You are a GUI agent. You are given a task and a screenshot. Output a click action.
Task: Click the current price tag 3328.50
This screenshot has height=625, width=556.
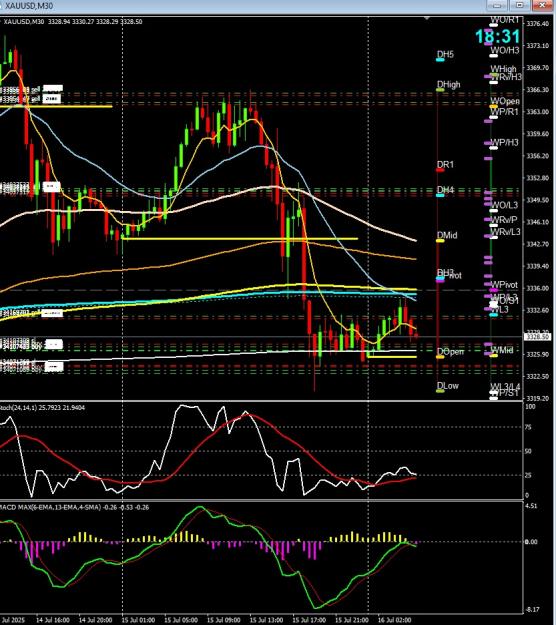pyautogui.click(x=537, y=337)
